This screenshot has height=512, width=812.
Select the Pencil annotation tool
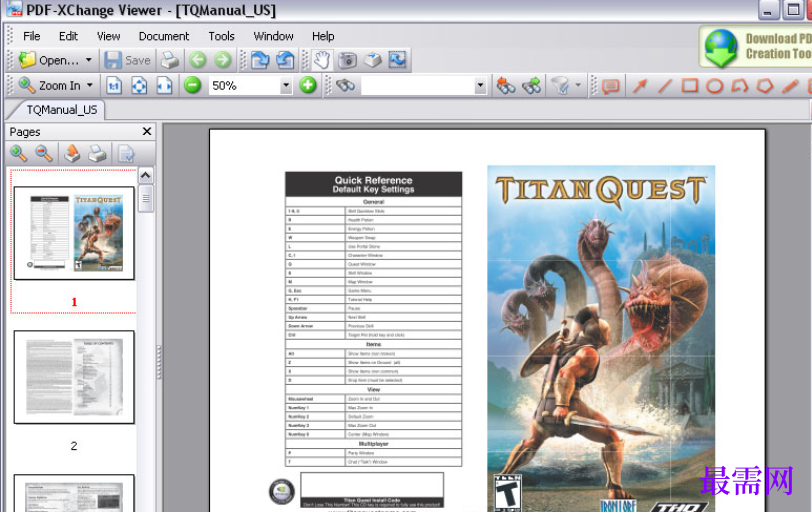tap(790, 85)
